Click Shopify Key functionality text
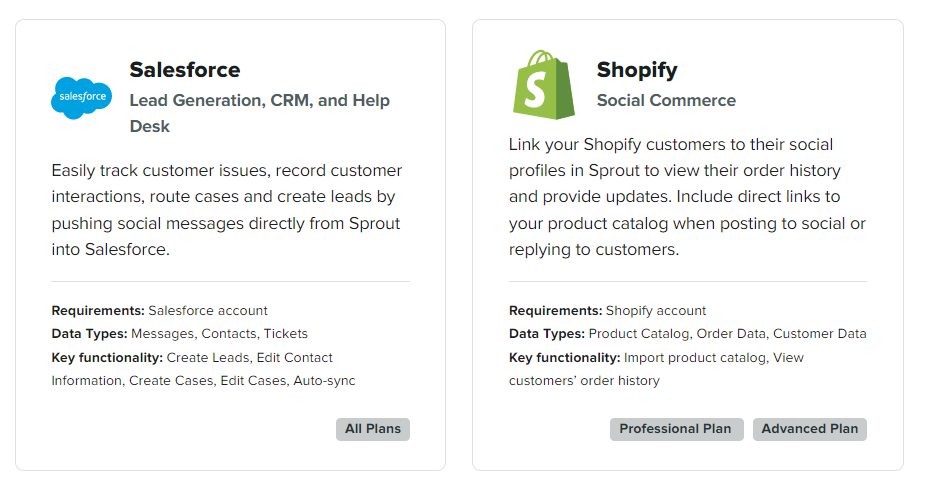 (x=656, y=369)
